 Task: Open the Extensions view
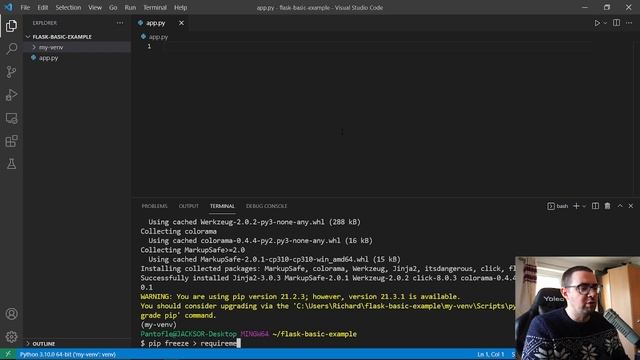tap(11, 141)
